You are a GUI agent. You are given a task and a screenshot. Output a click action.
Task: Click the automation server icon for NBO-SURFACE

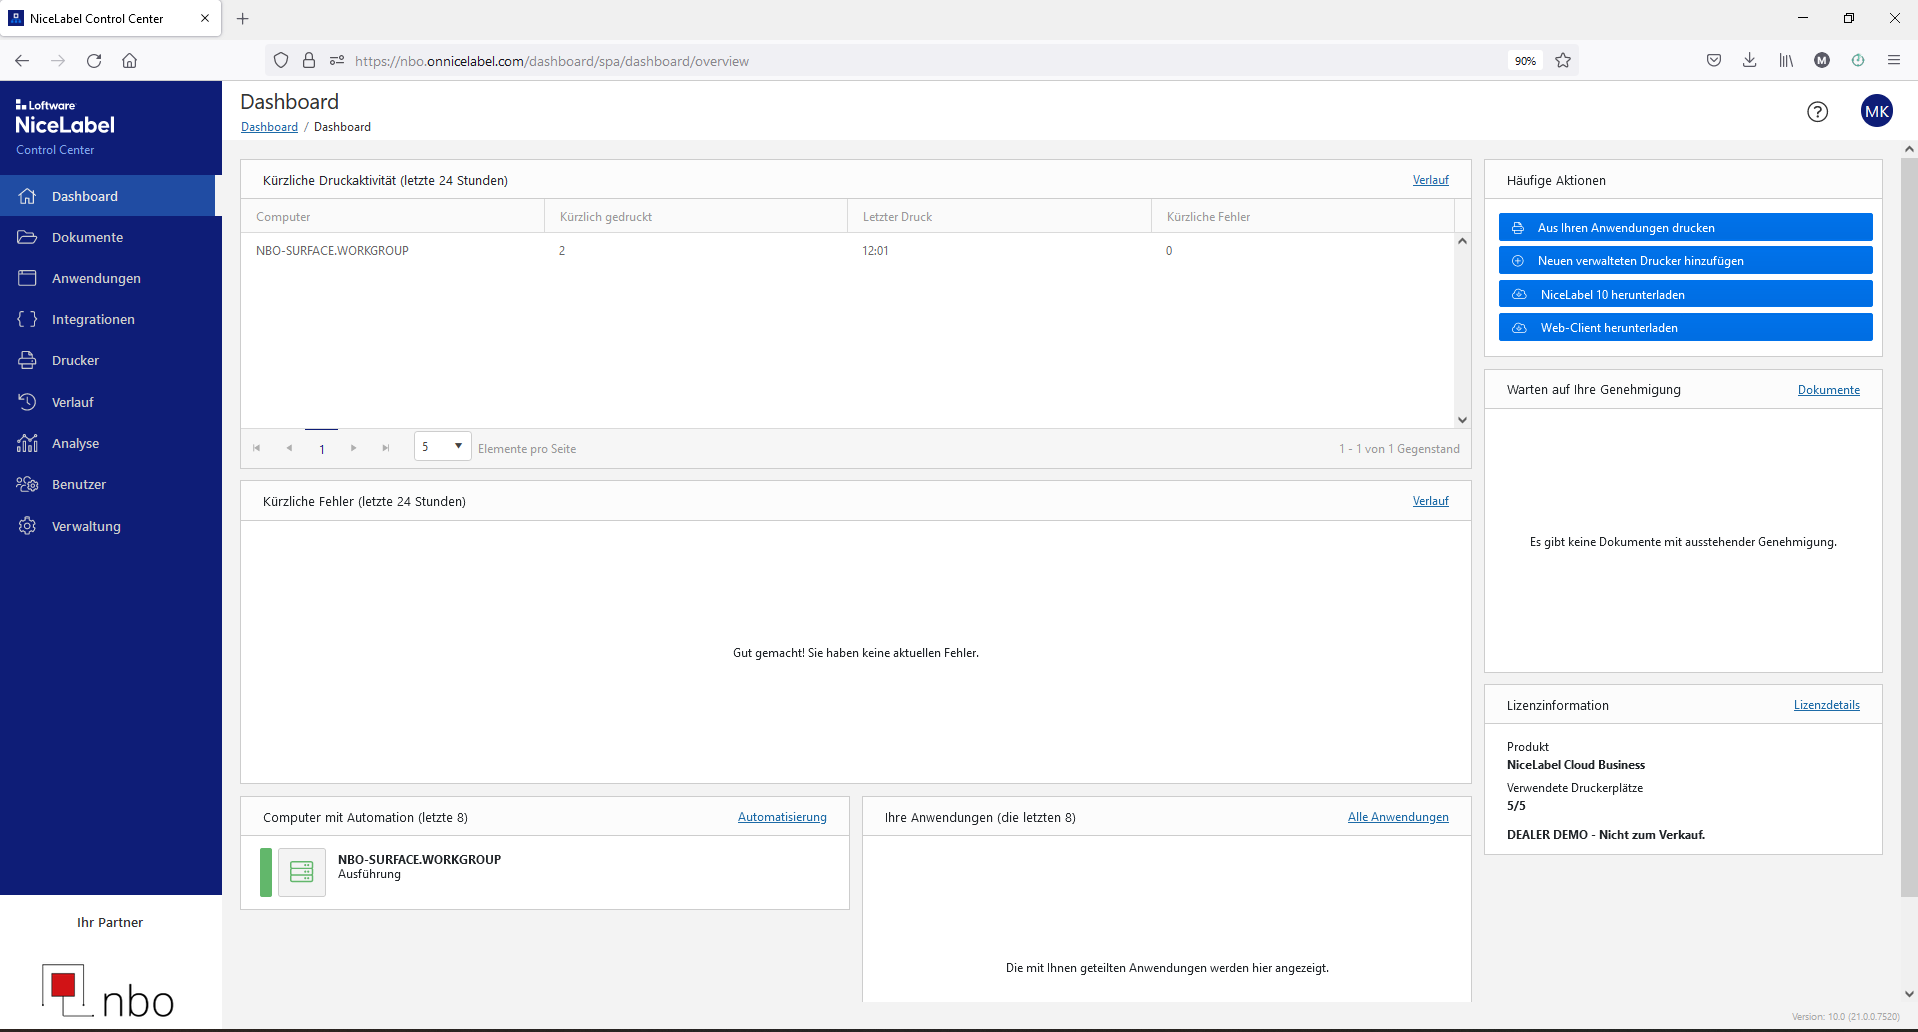pos(302,872)
